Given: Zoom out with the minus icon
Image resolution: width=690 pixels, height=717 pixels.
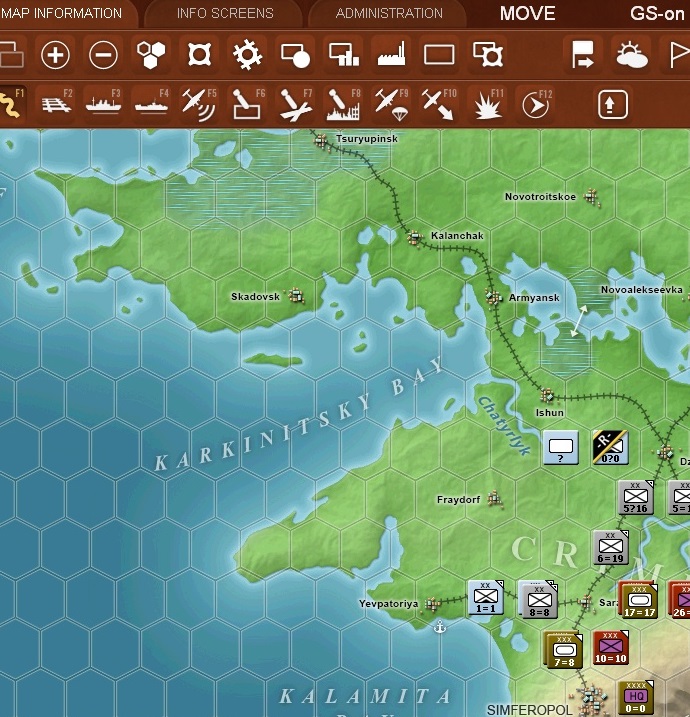Looking at the screenshot, I should tap(103, 55).
